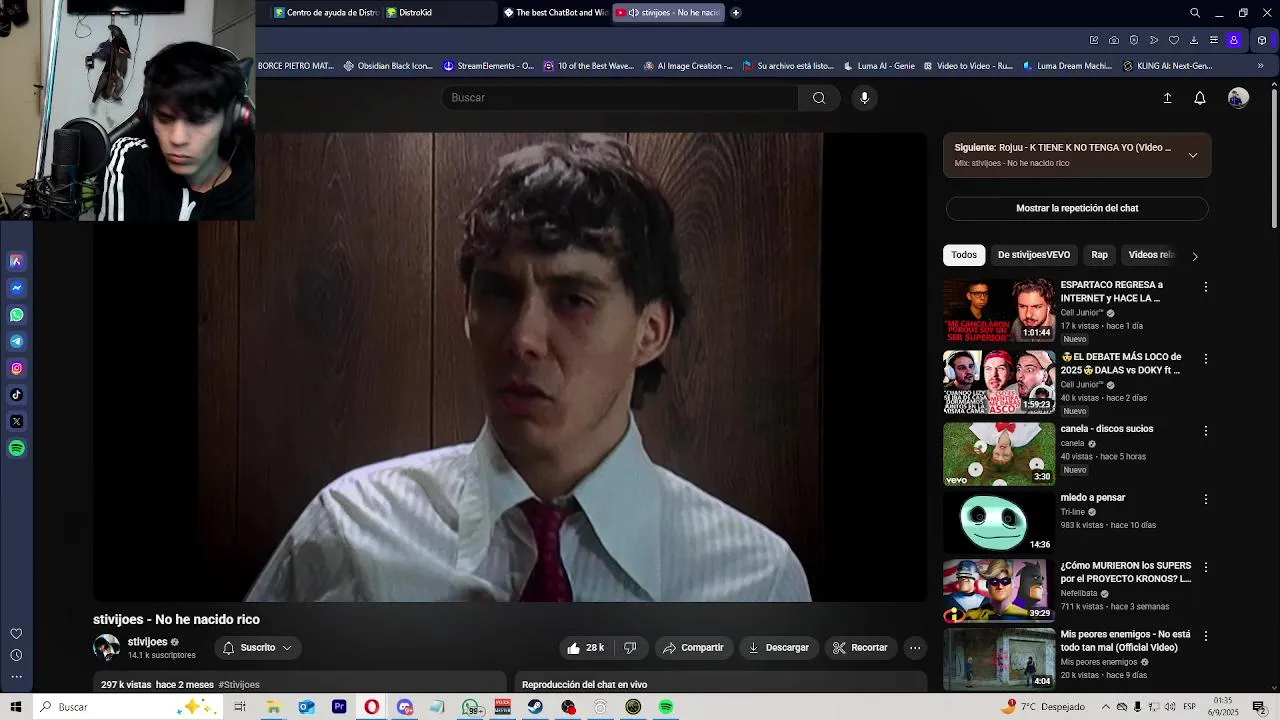
Task: Open sidebar bookmarks heart icon
Action: point(16,634)
